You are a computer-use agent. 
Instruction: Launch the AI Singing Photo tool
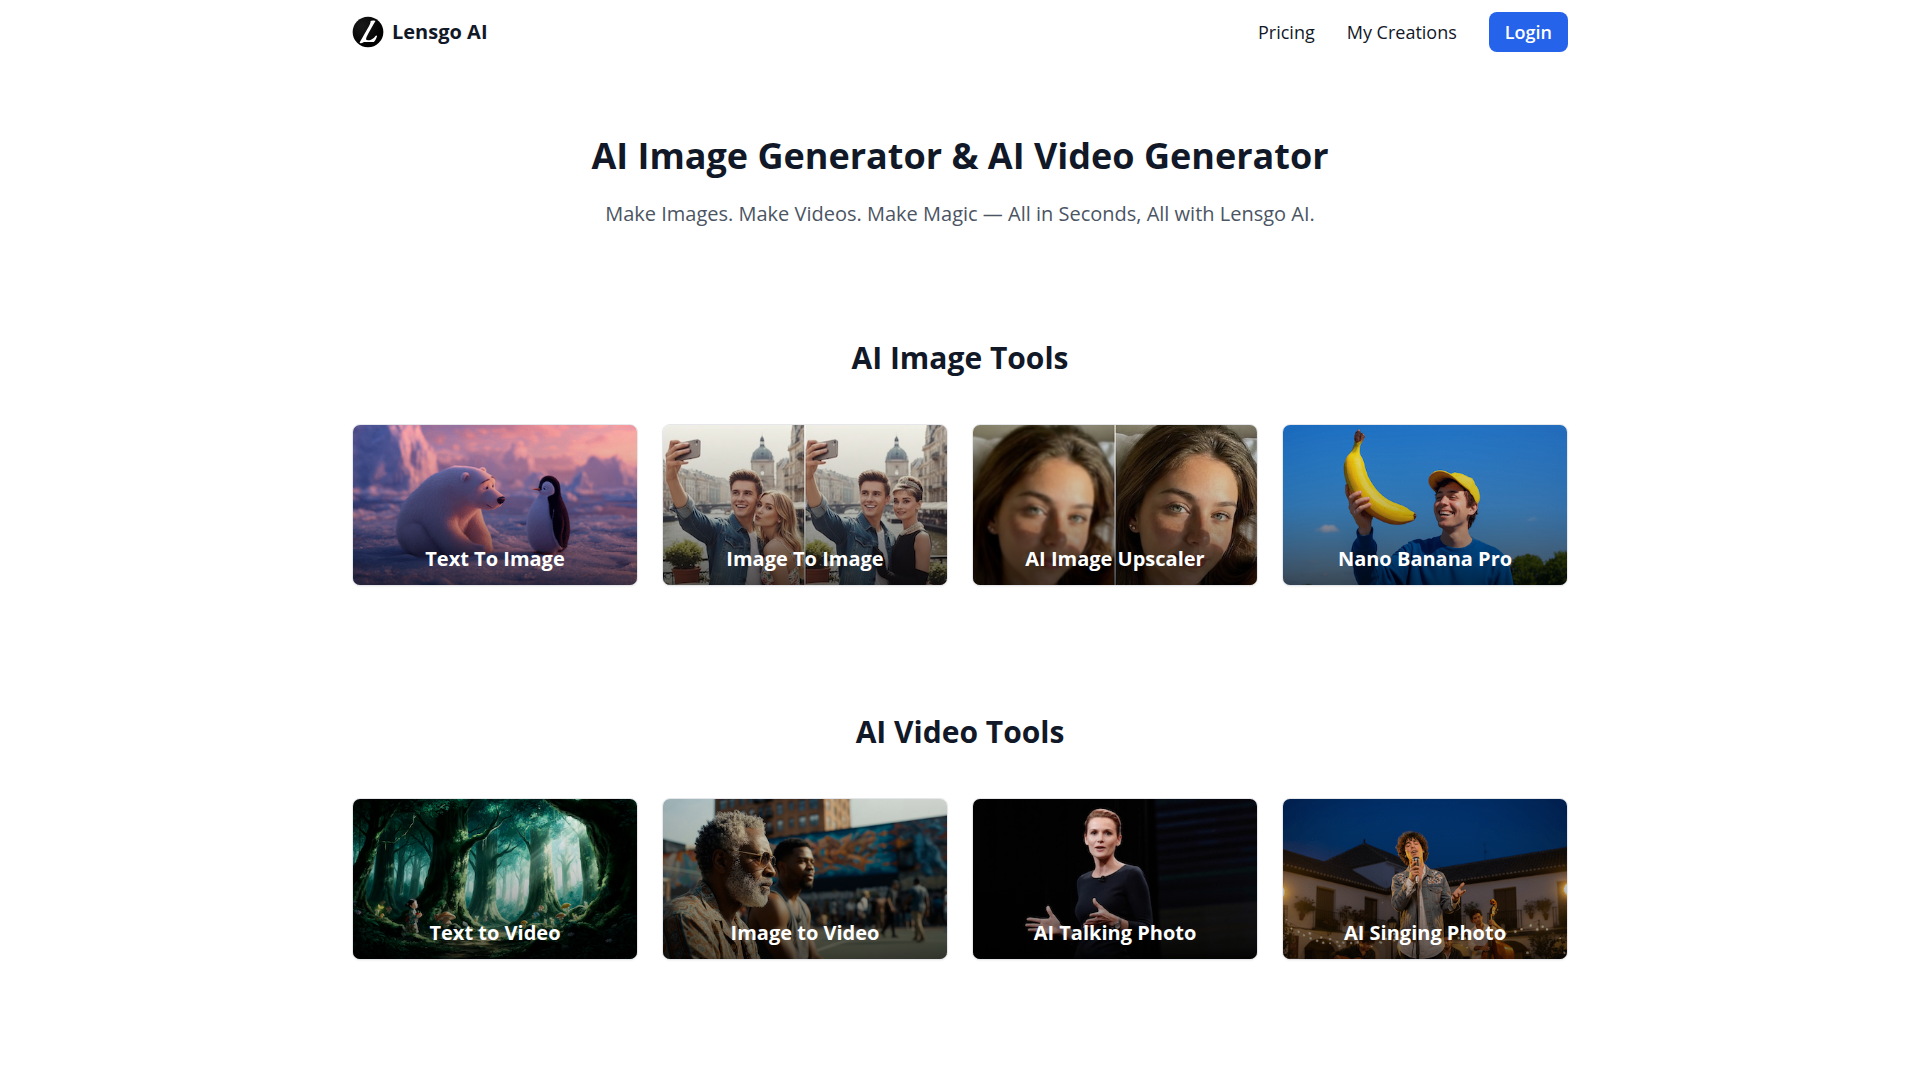pyautogui.click(x=1424, y=878)
